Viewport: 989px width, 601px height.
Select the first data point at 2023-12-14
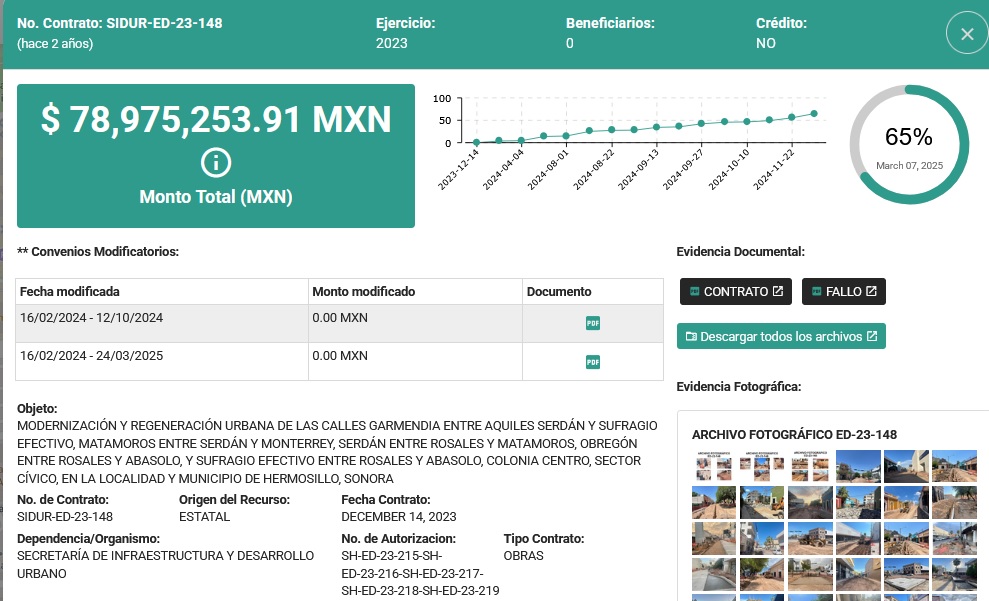(476, 143)
